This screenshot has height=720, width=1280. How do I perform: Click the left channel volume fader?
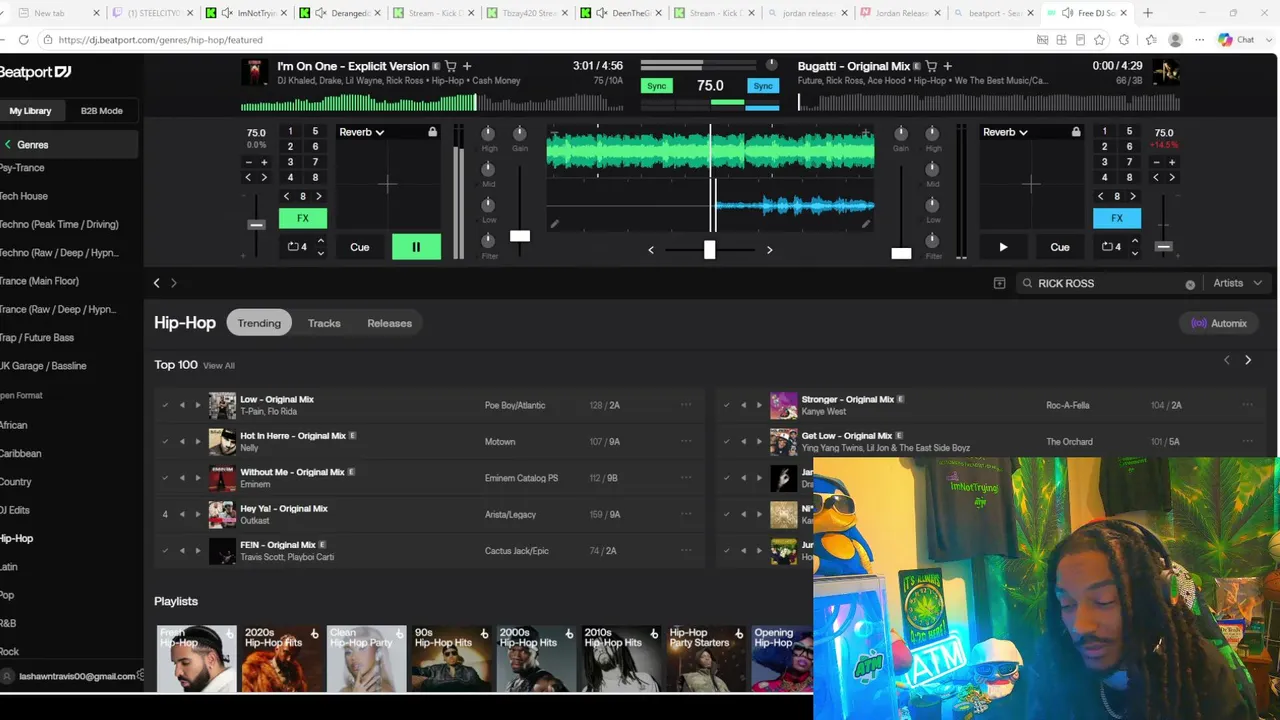[x=520, y=236]
